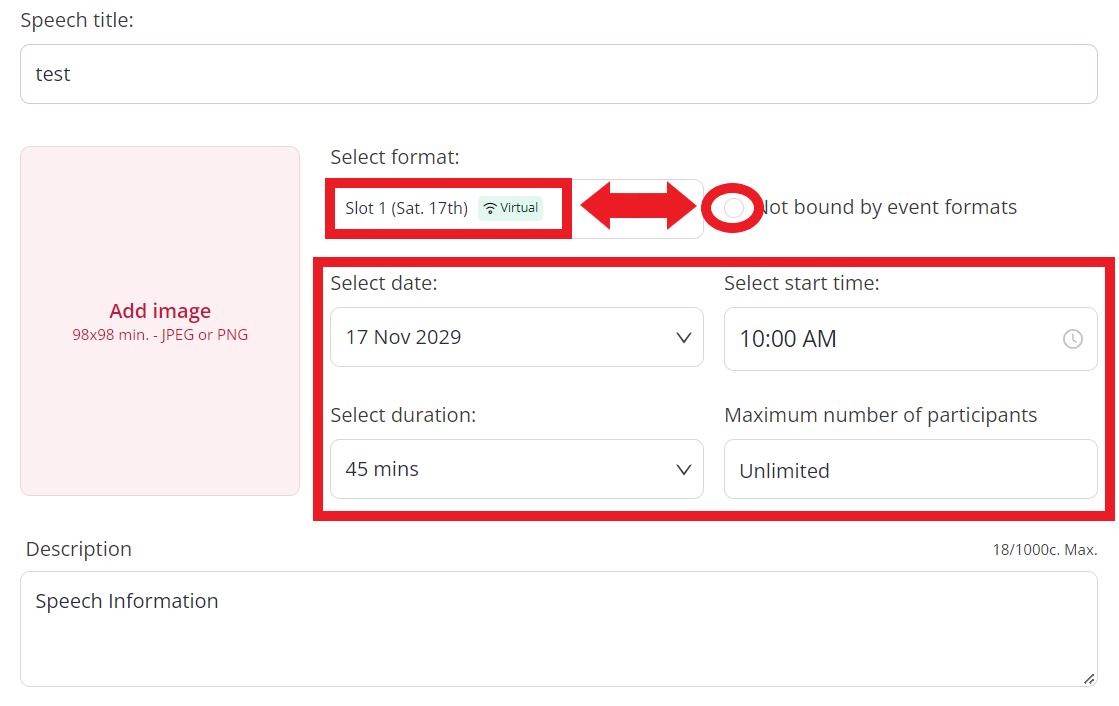This screenshot has height=706, width=1119.
Task: Click the resize grip of the Description box
Action: tap(1089, 679)
